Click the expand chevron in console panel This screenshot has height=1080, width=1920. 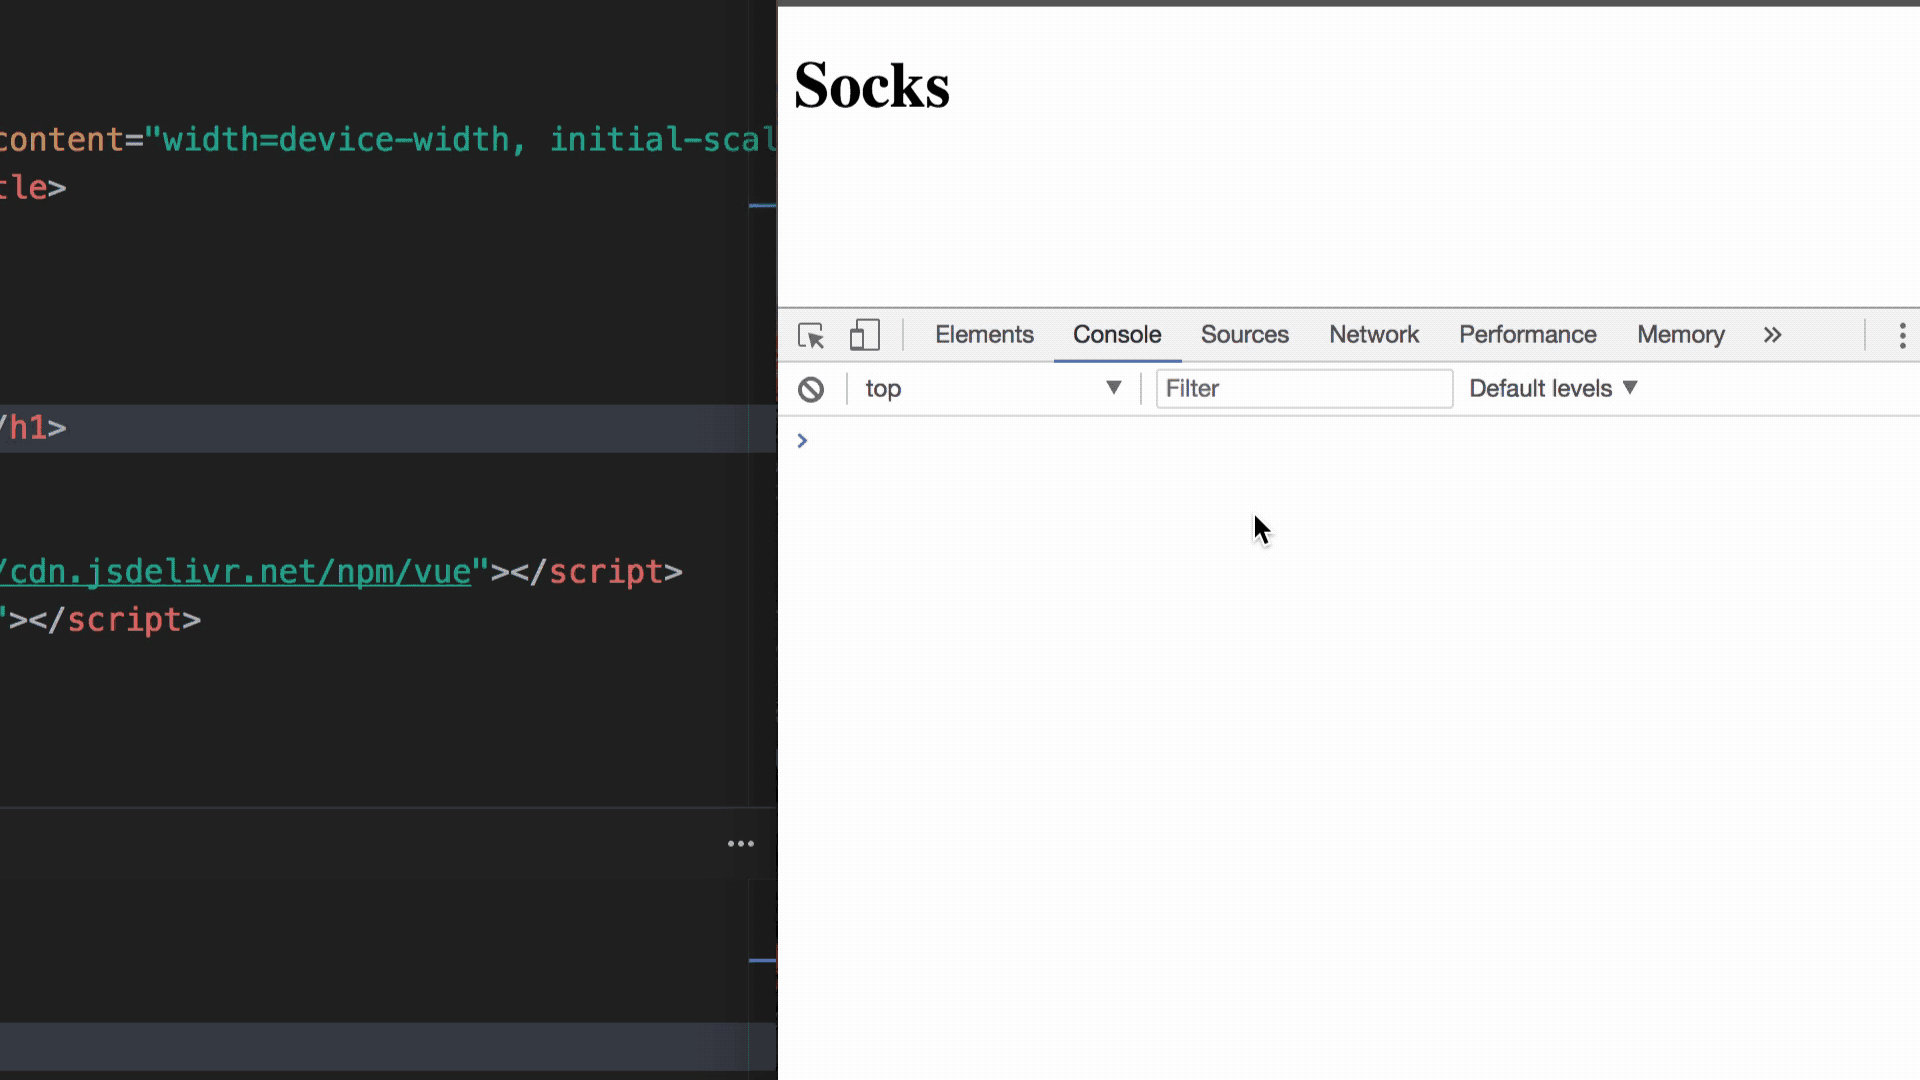802,439
